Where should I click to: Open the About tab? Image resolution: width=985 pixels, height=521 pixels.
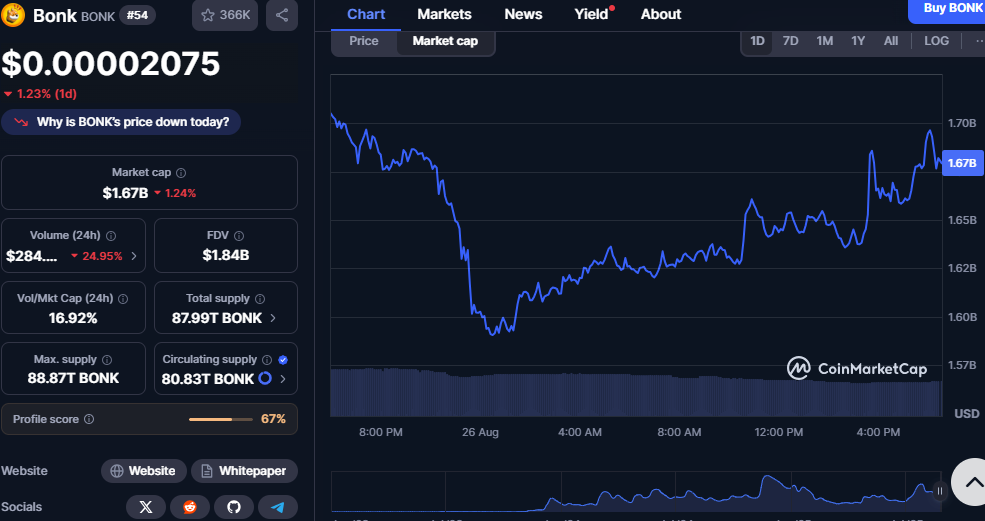661,14
